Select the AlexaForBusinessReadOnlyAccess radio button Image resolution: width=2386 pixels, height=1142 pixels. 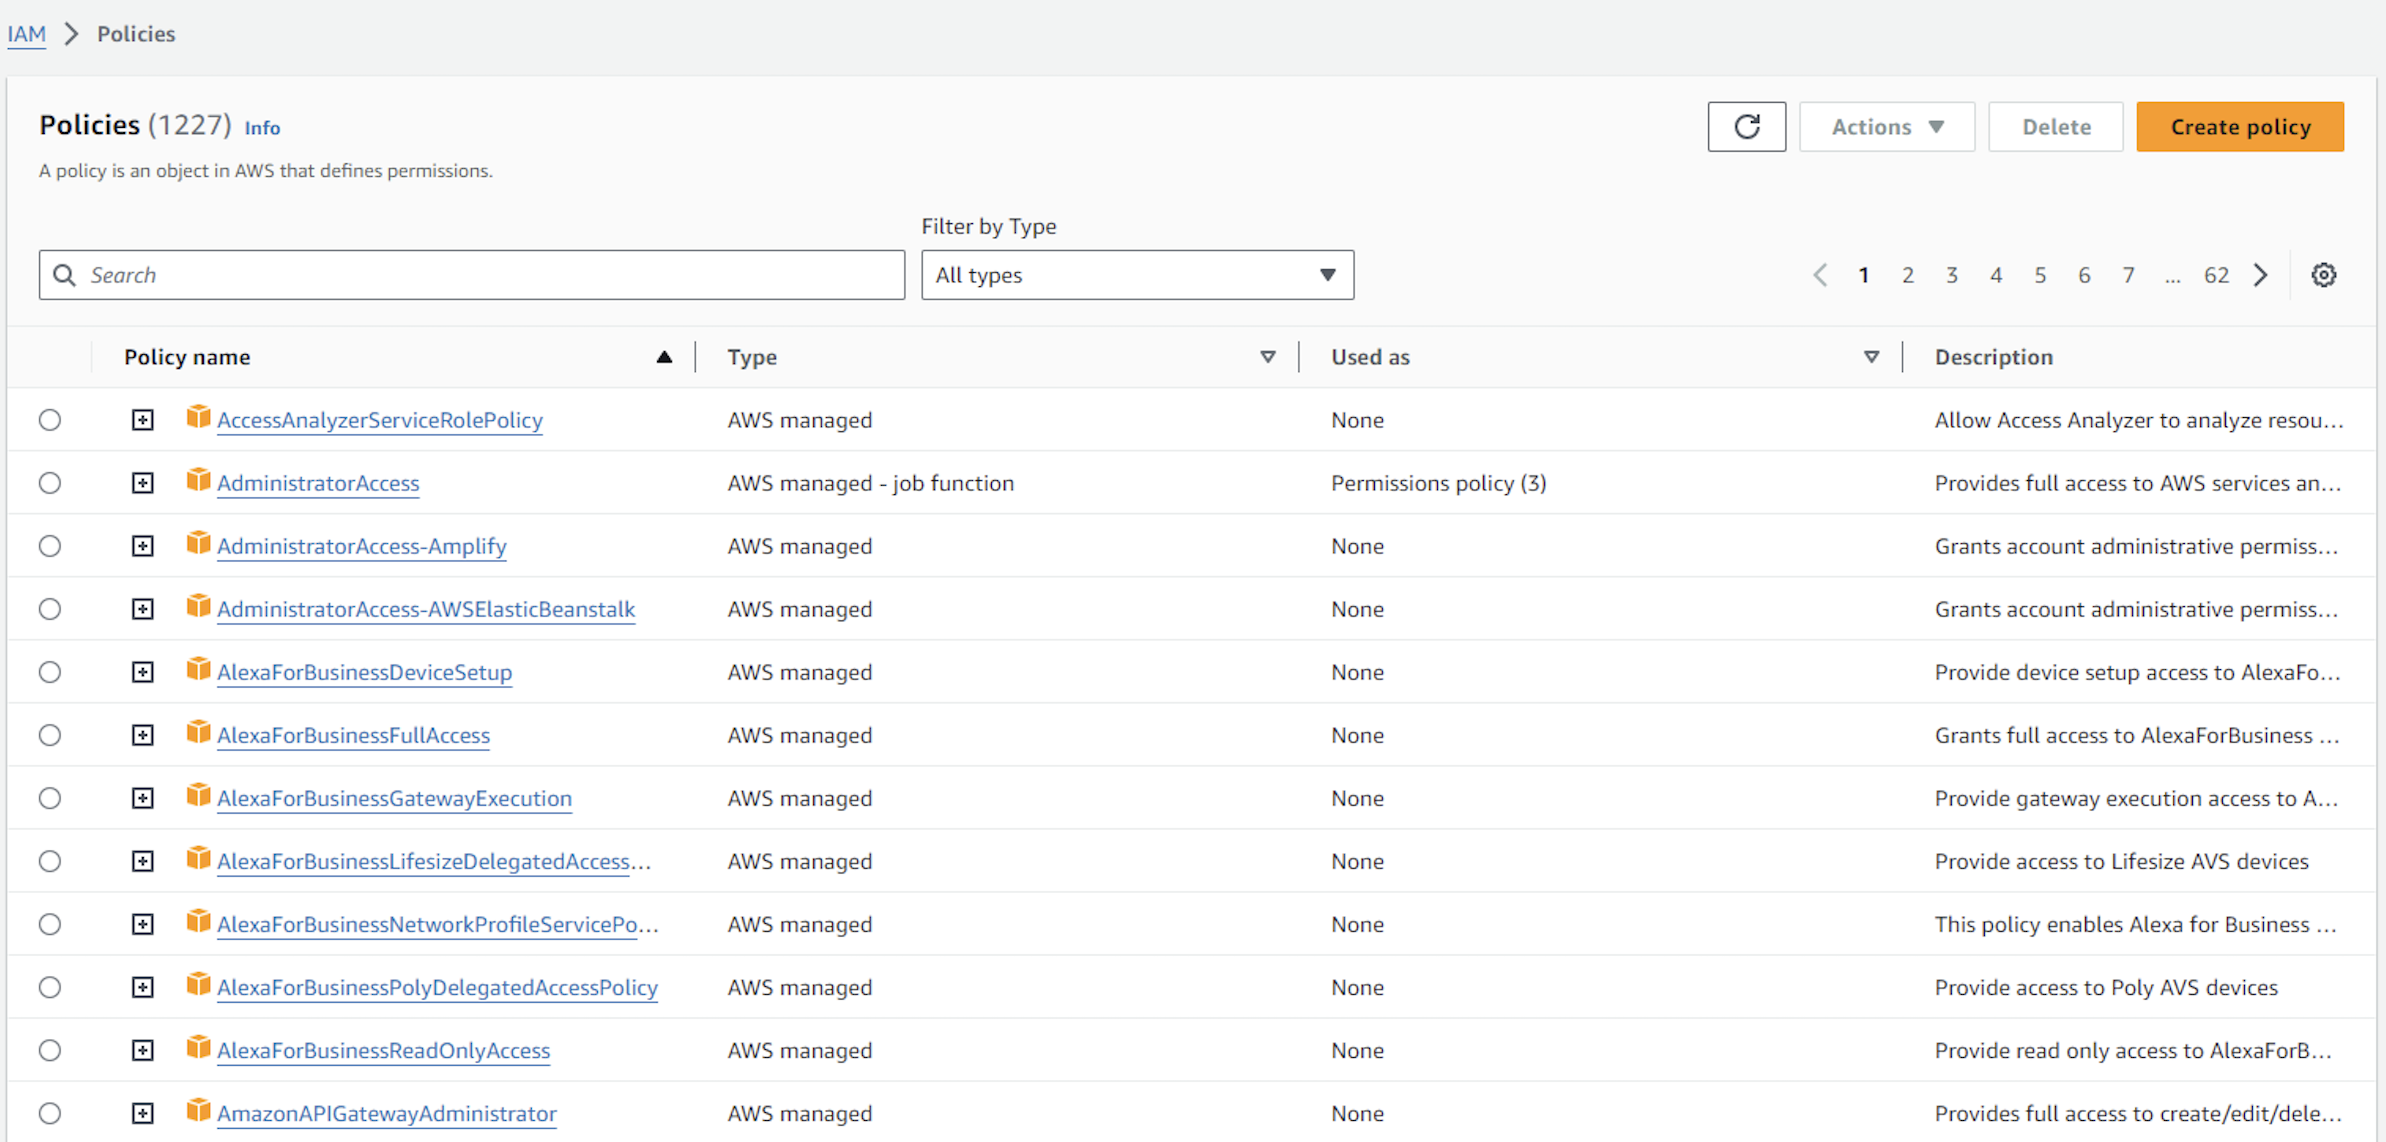point(50,1050)
